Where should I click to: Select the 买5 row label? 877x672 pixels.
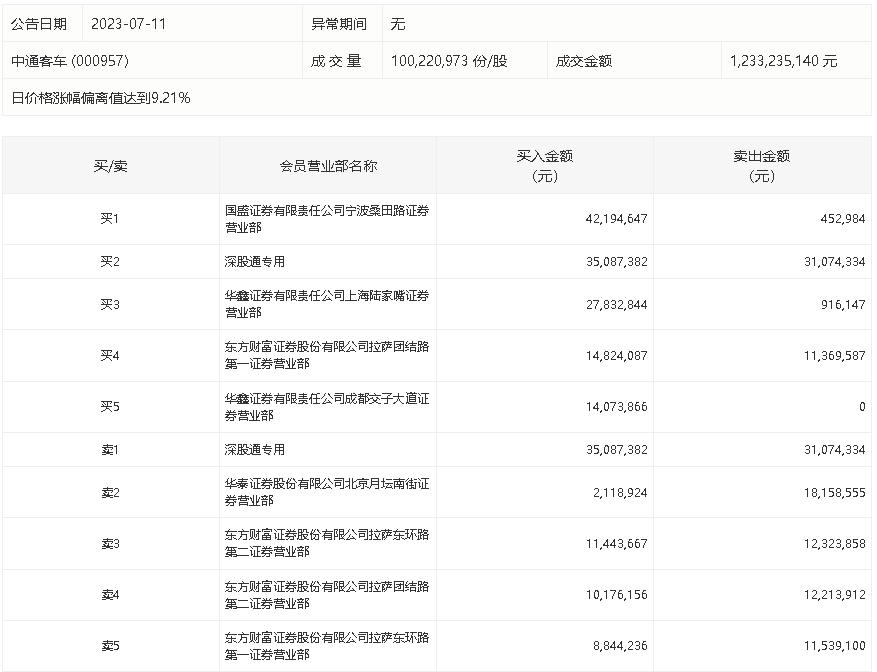coord(110,407)
